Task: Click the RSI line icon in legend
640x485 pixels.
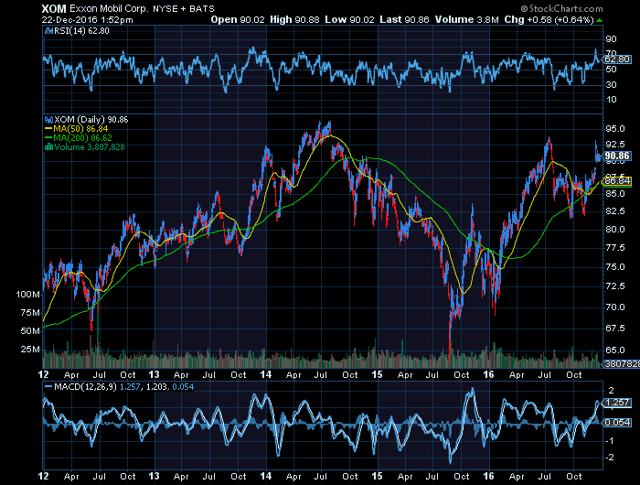Action: [49, 31]
